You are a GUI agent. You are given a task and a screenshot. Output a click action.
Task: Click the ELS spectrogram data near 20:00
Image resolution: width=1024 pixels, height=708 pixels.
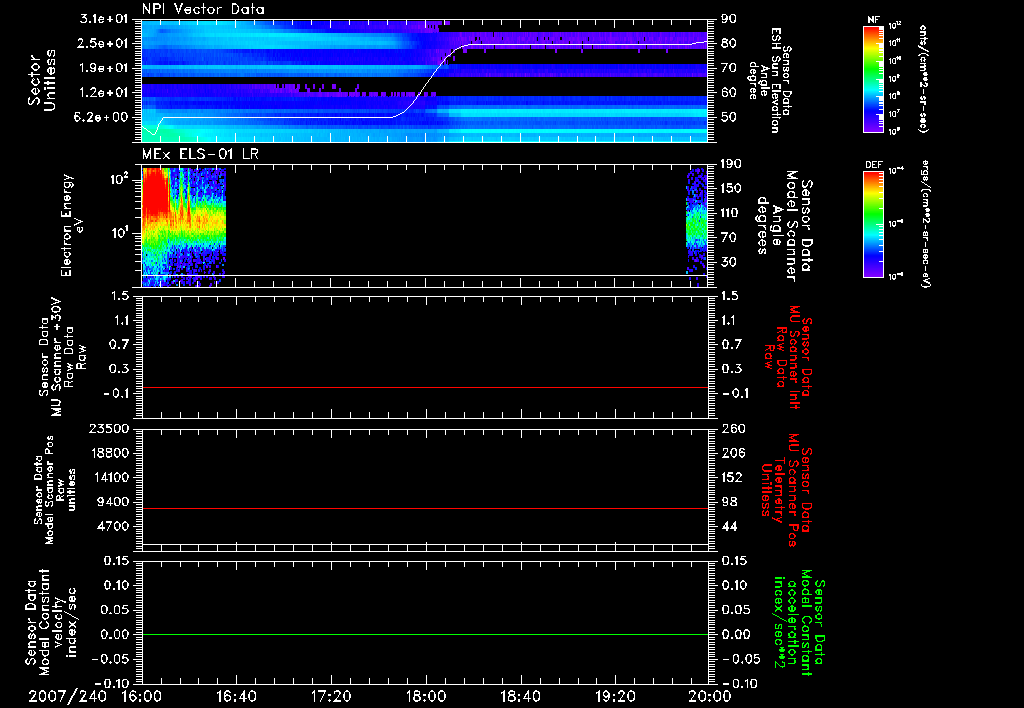click(x=697, y=225)
